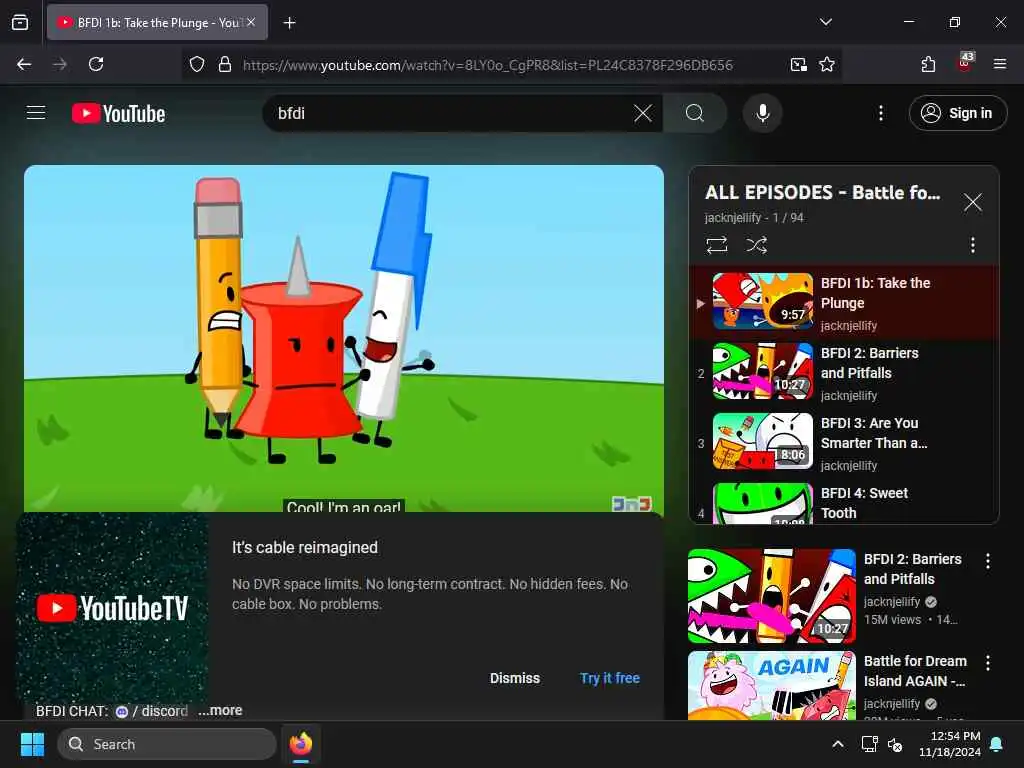The width and height of the screenshot is (1024, 768).
Task: Open Firefox View workspace icon
Action: click(20, 23)
